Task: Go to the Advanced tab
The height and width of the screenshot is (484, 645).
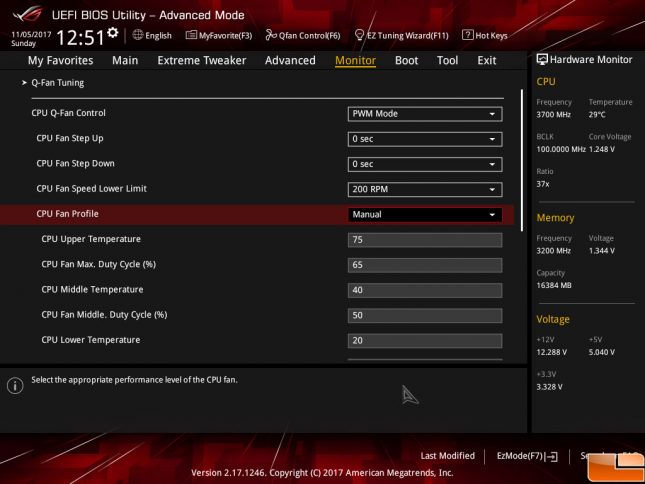Action: point(290,60)
